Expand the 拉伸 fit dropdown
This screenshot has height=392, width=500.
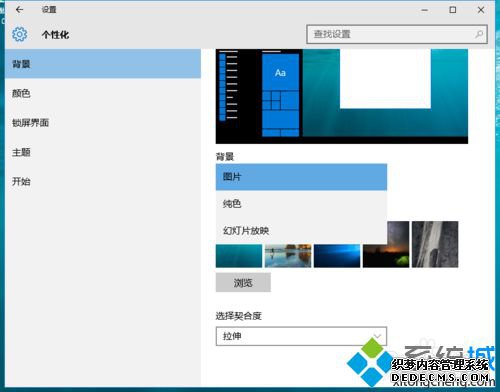point(301,336)
